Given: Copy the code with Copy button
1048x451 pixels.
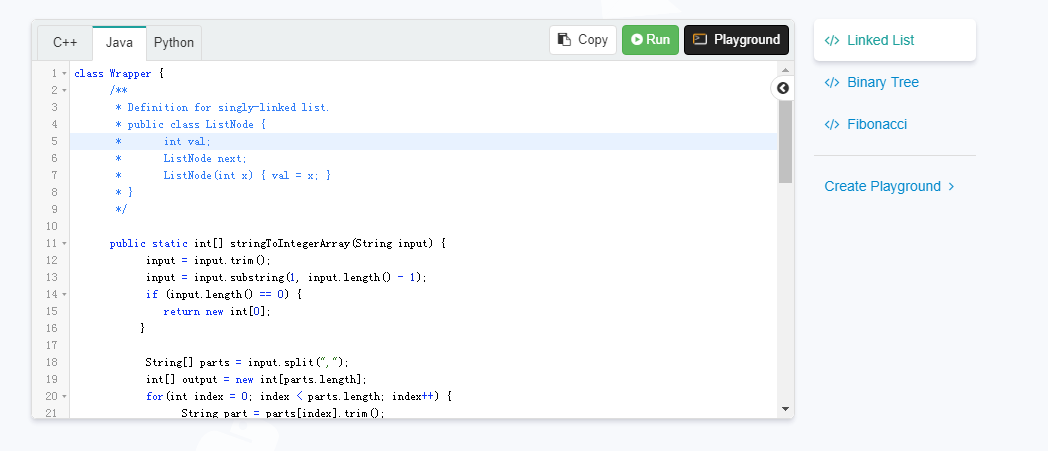Looking at the screenshot, I should (583, 40).
